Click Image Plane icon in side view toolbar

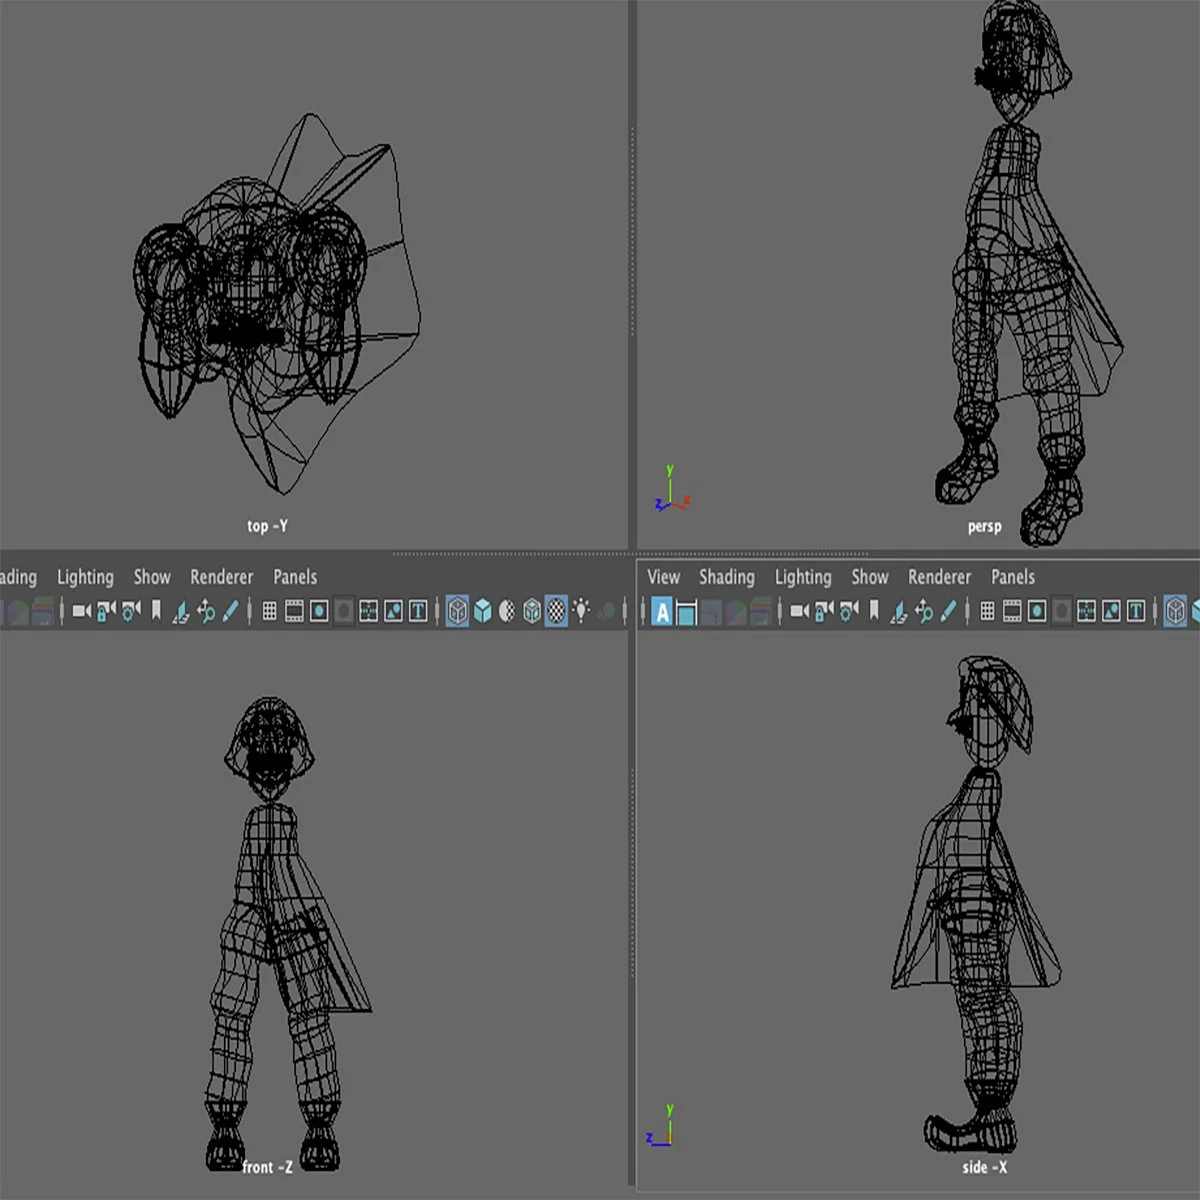point(898,611)
